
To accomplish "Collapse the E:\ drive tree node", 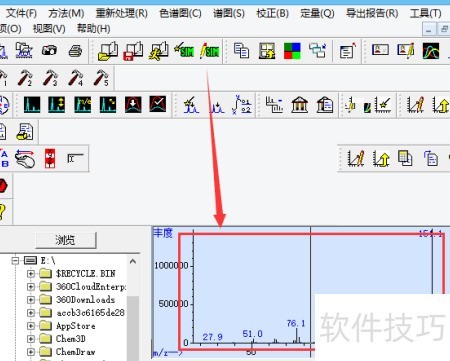I will point(15,260).
